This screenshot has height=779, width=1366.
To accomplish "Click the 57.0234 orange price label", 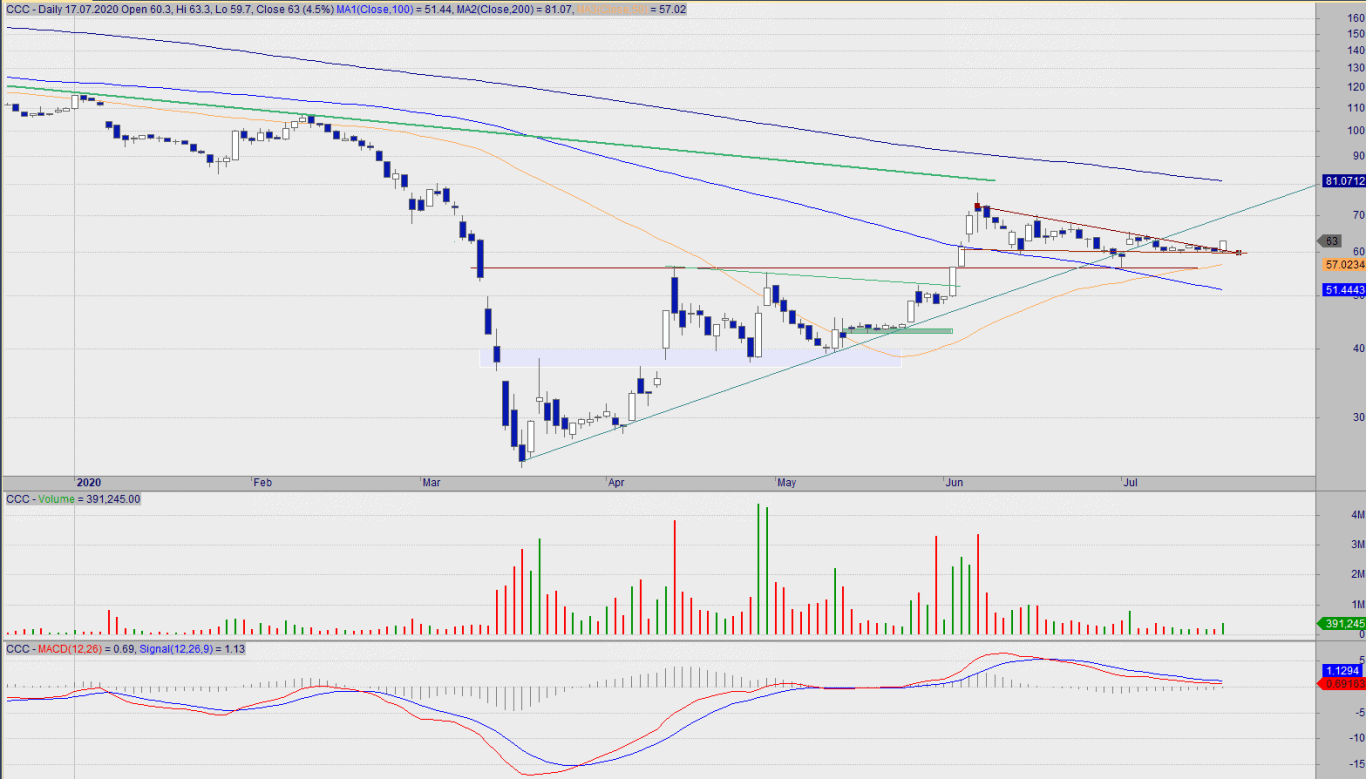I will (1343, 265).
